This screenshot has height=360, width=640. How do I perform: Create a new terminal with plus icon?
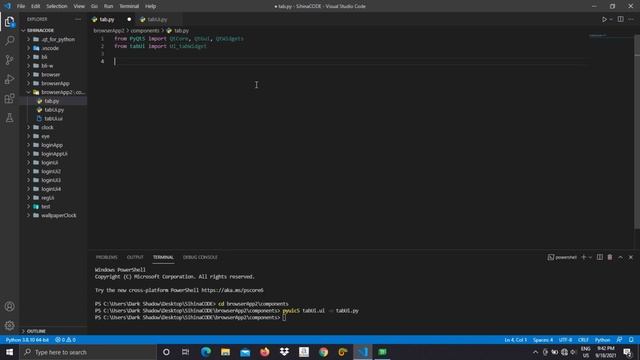point(583,257)
